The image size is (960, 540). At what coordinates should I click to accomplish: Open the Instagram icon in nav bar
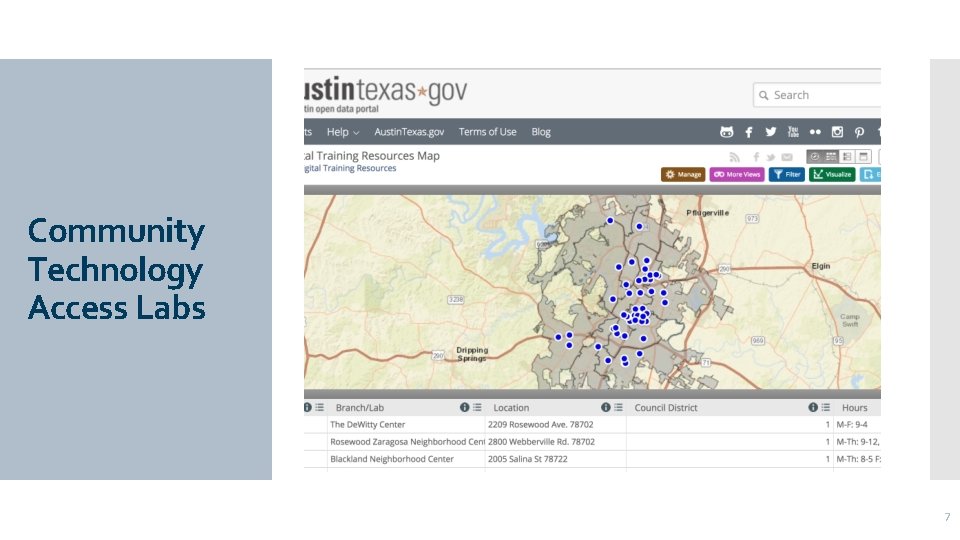click(837, 132)
